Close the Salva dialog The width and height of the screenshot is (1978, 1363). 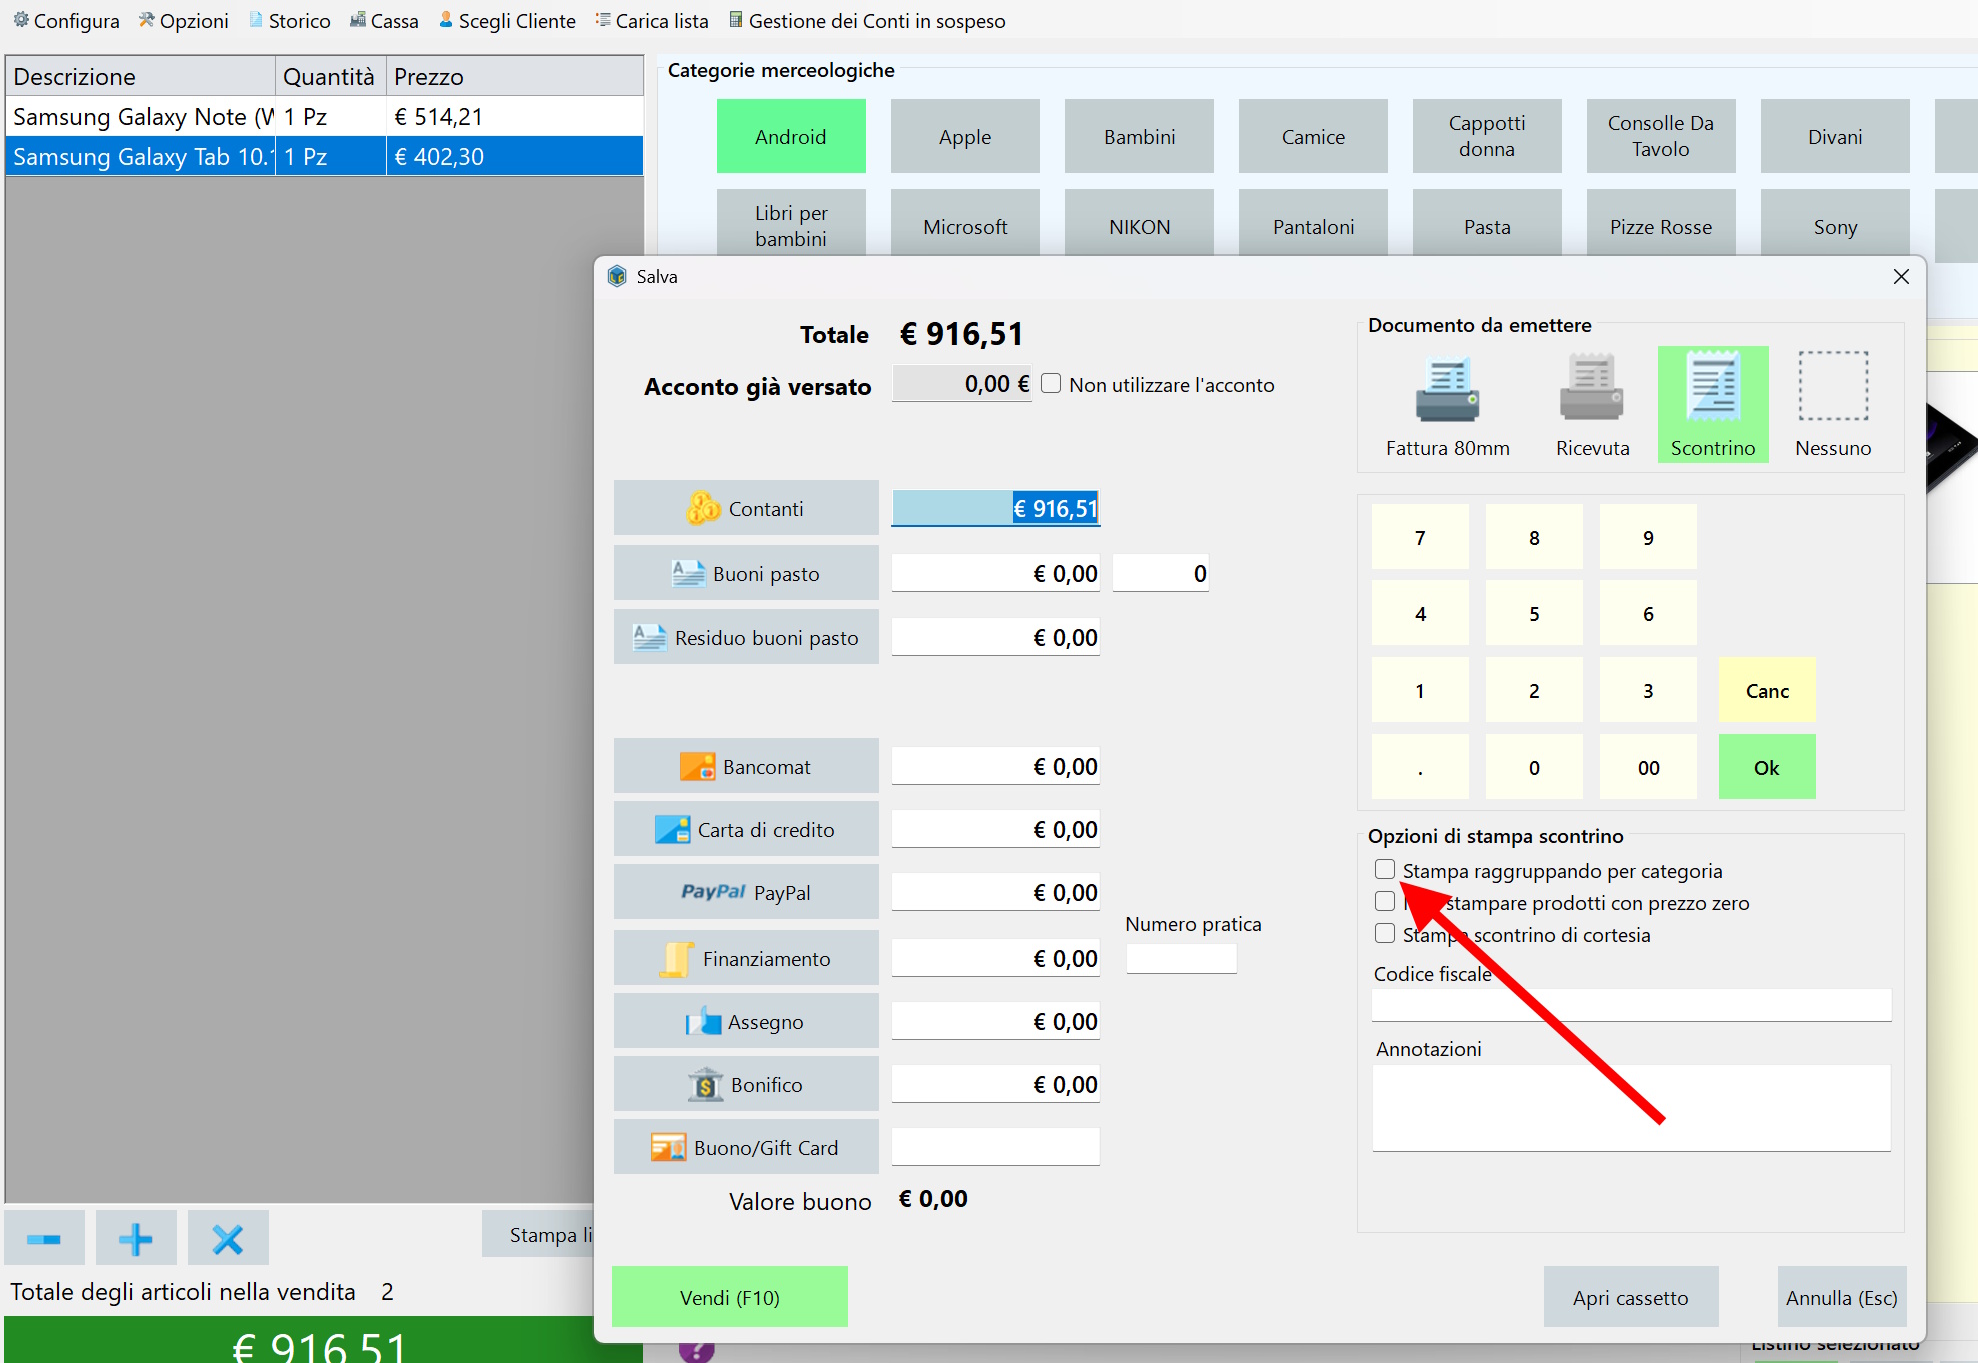[1901, 277]
